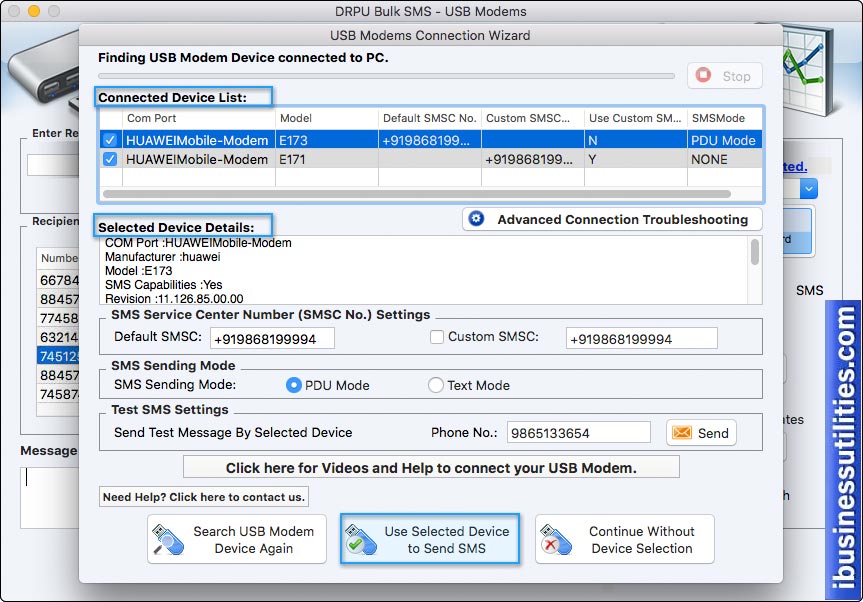Uncheck the E173 modem row checkbox
Viewport: 863px width, 602px height.
pyautogui.click(x=110, y=140)
